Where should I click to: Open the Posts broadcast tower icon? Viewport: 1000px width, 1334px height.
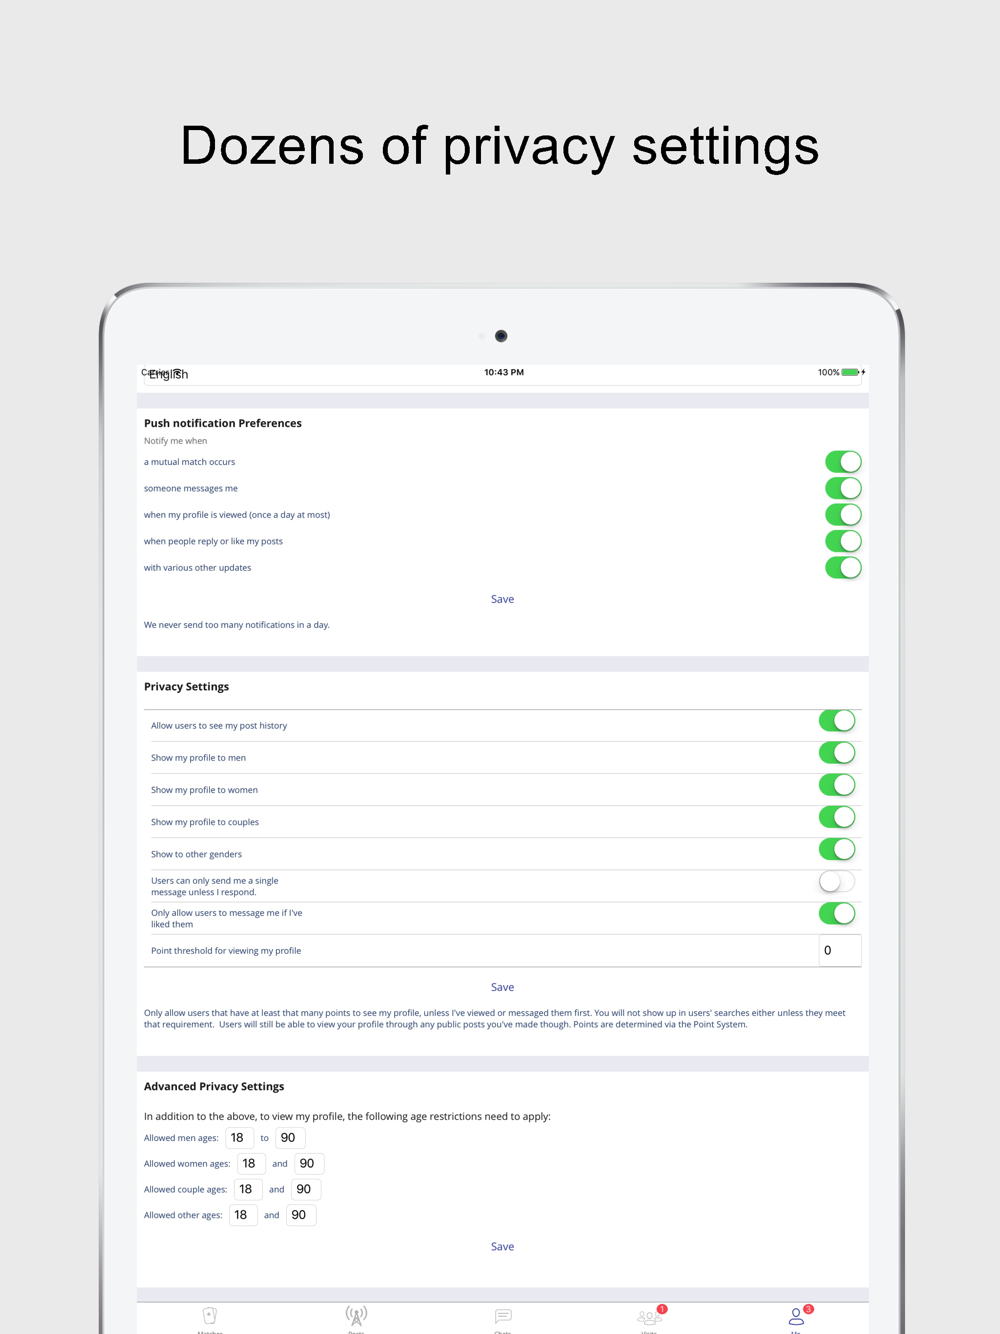[x=356, y=1316]
